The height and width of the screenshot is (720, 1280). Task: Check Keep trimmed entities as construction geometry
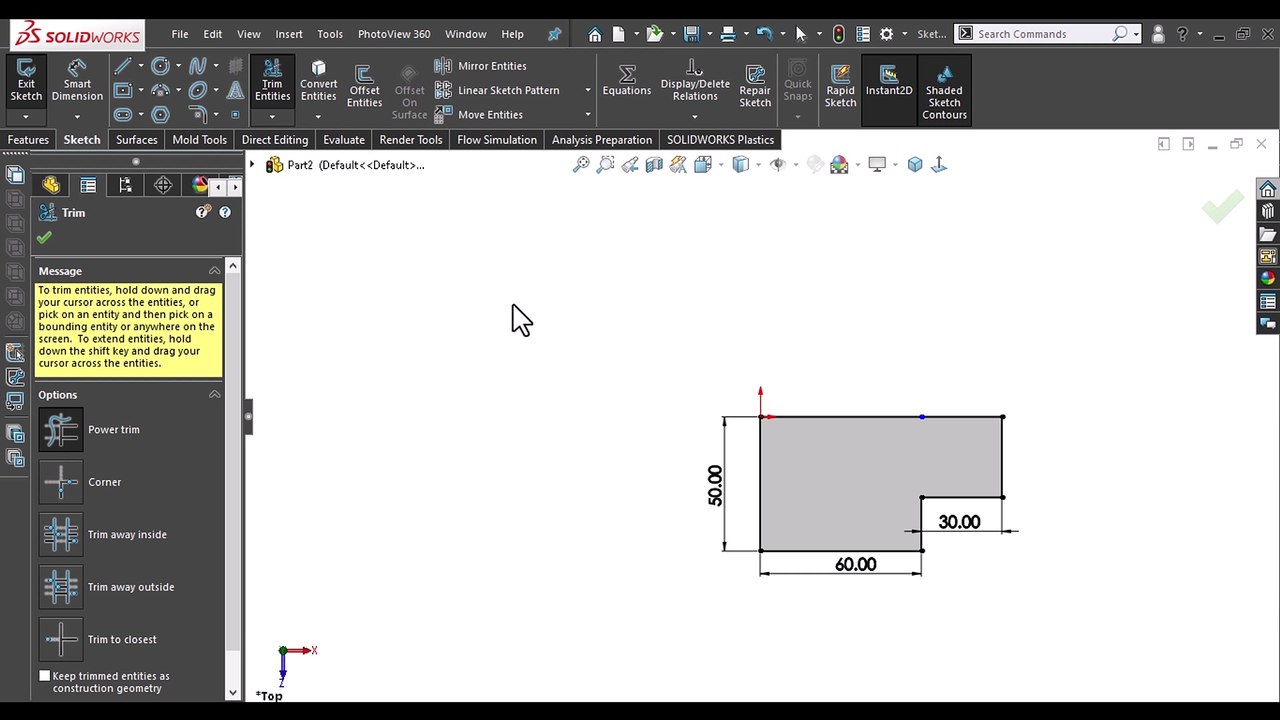click(44, 676)
